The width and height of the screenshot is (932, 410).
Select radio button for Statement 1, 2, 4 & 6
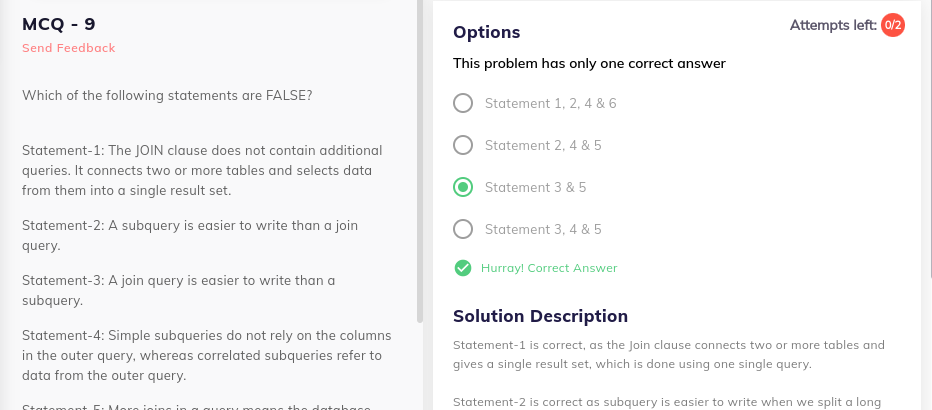(x=462, y=103)
